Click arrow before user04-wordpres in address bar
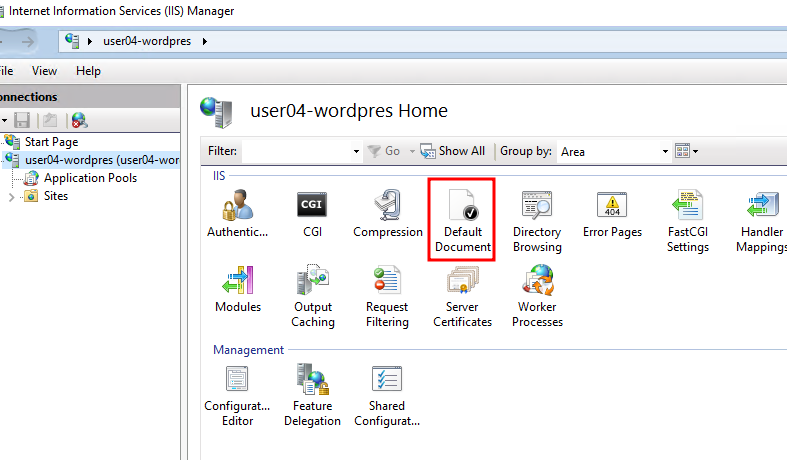This screenshot has width=787, height=460. [90, 41]
